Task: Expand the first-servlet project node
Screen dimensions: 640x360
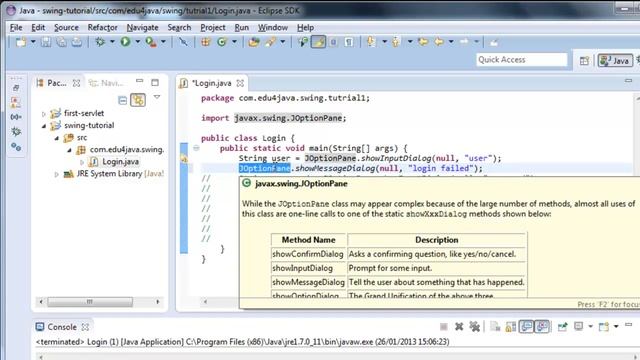Action: click(44, 114)
